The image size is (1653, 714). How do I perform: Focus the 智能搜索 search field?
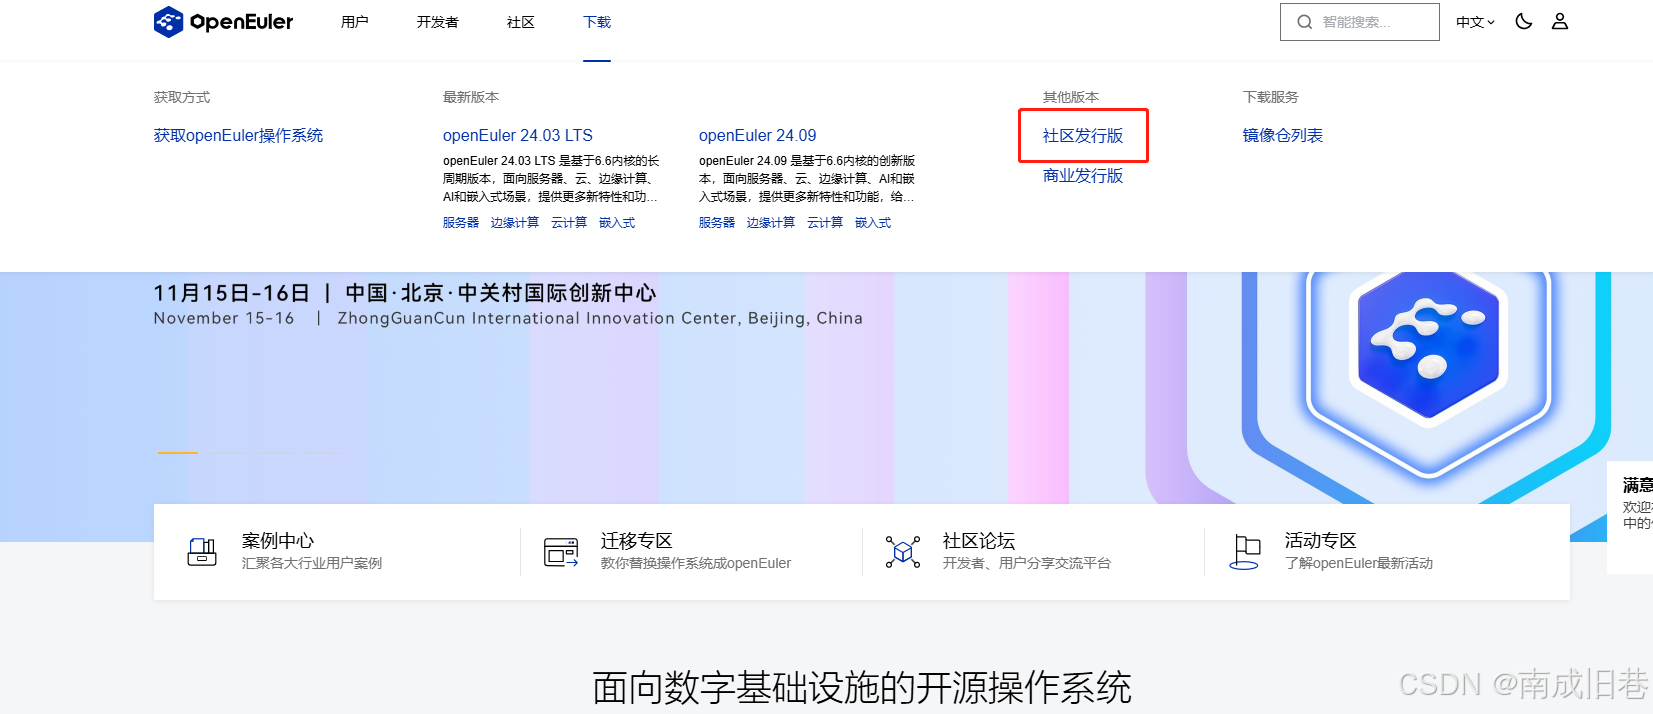coord(1360,22)
